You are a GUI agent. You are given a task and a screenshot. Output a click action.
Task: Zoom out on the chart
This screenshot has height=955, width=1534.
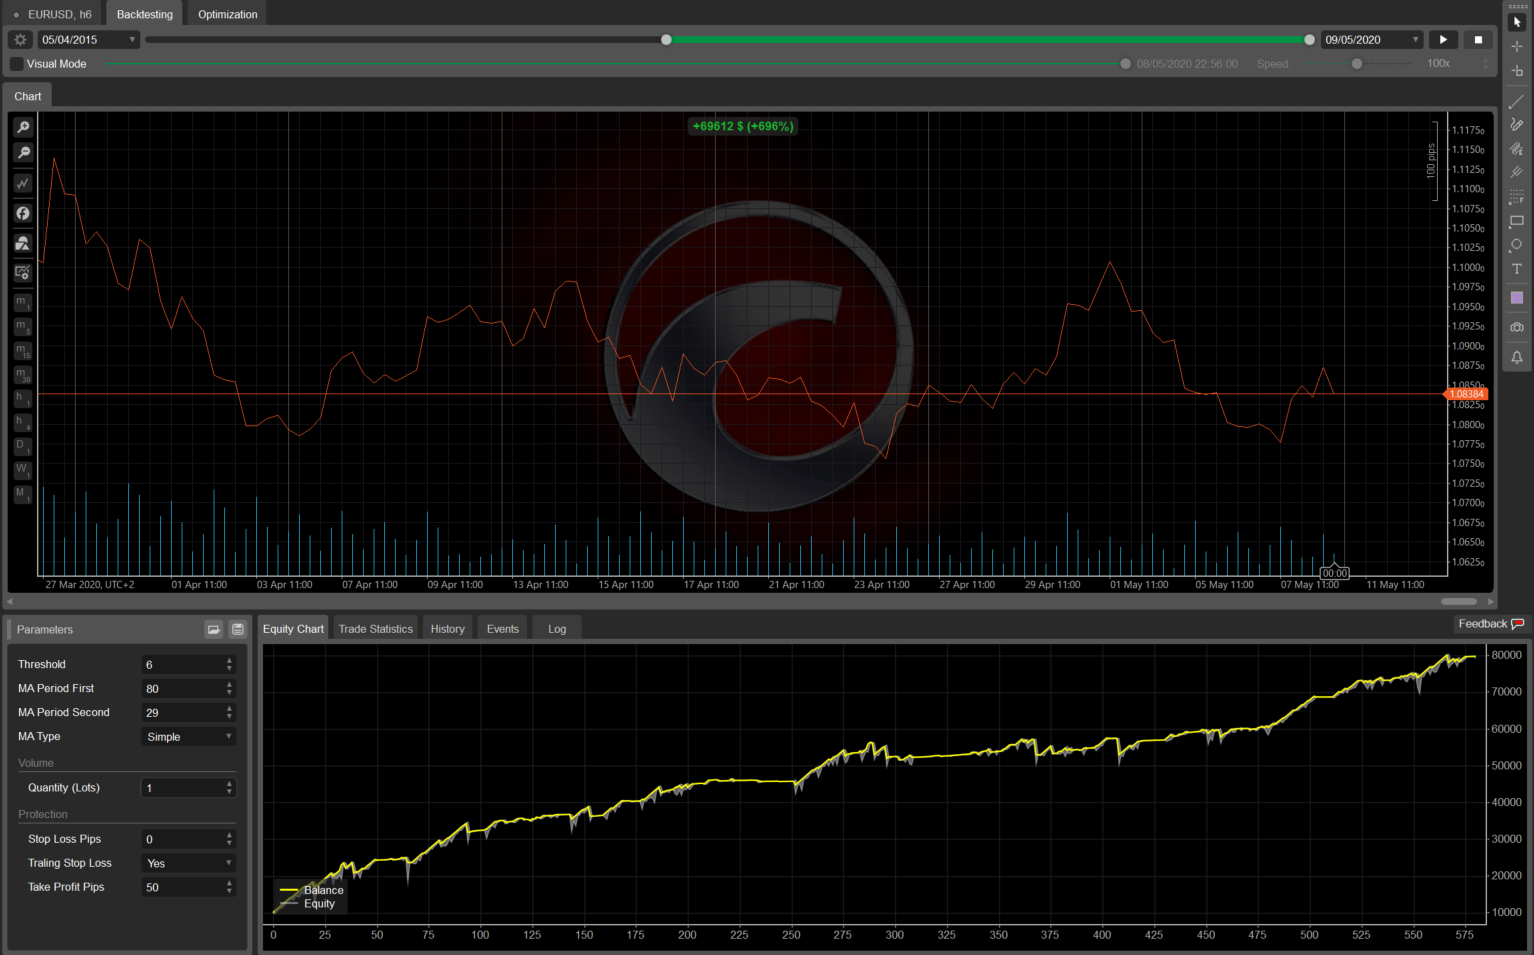[23, 153]
